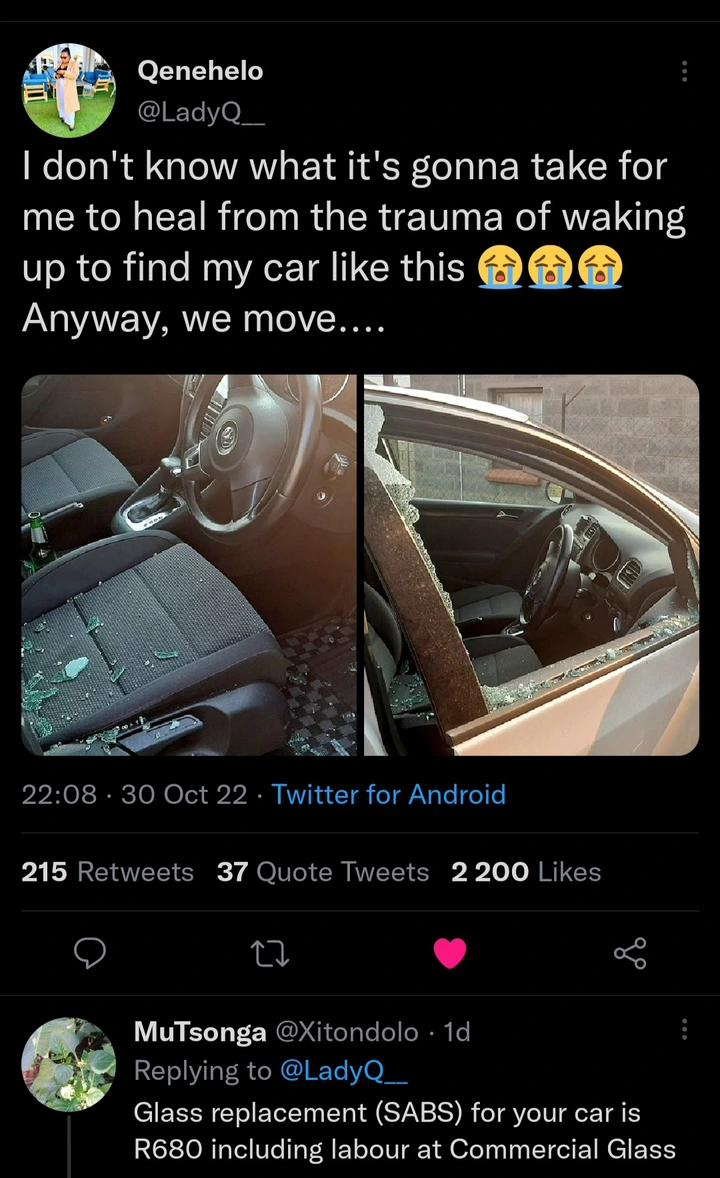This screenshot has width=720, height=1178.
Task: Unlike the tweet via pink heart
Action: point(449,953)
